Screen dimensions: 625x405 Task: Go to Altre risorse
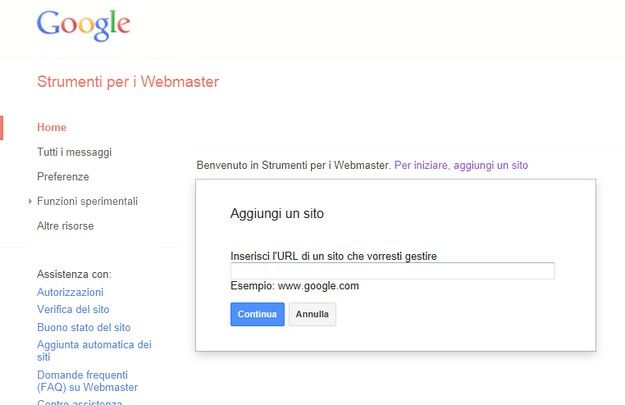(65, 226)
